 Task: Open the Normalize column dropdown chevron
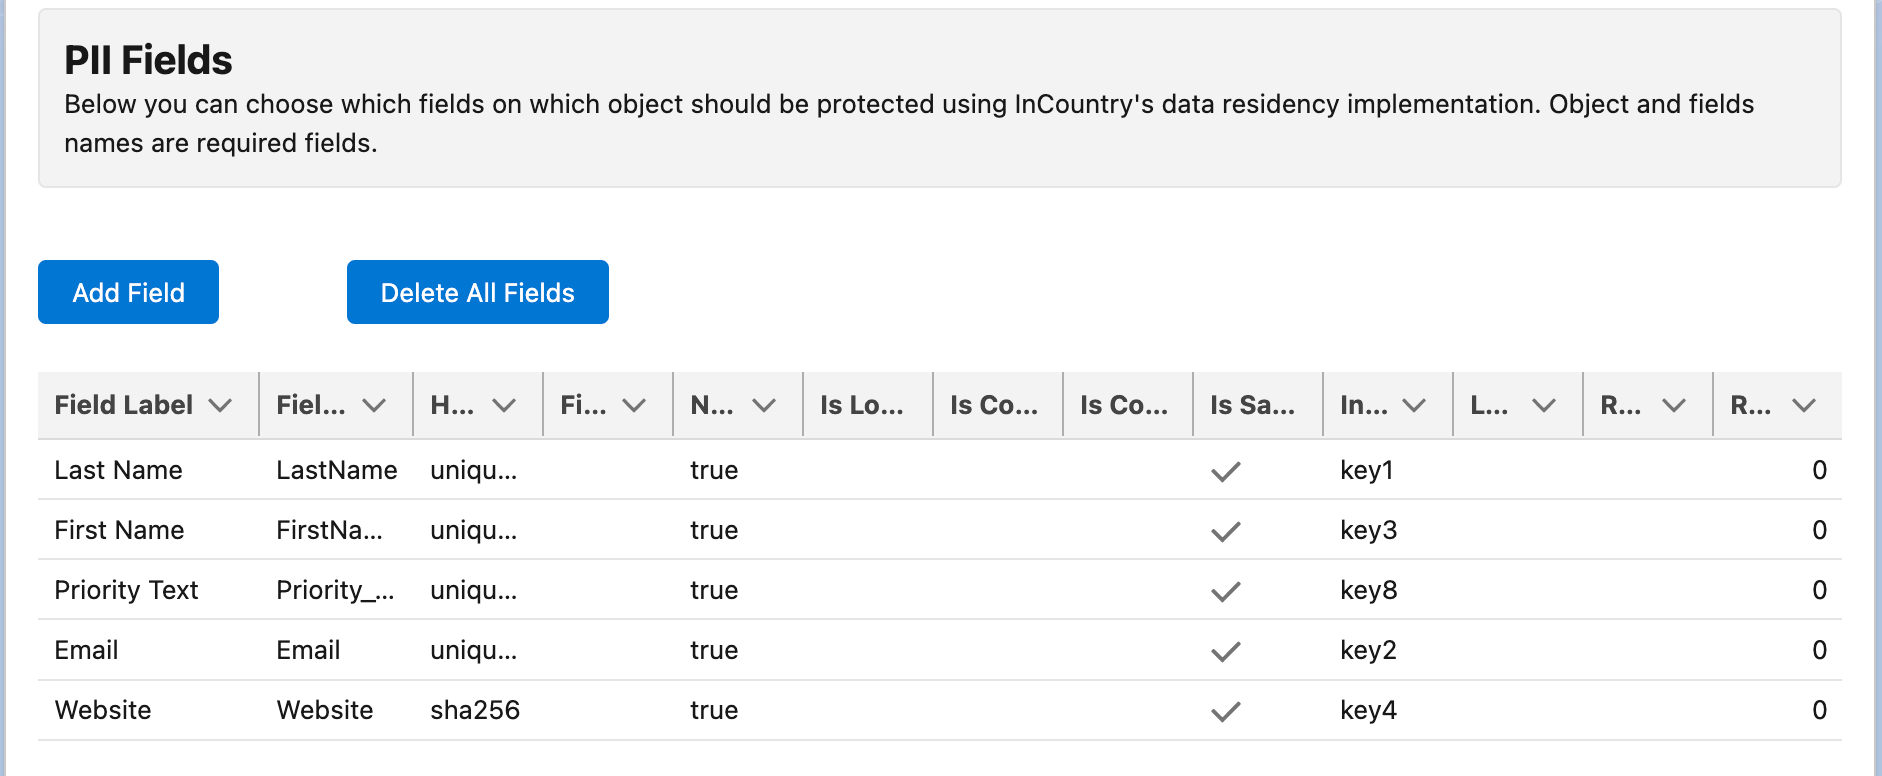tap(763, 405)
